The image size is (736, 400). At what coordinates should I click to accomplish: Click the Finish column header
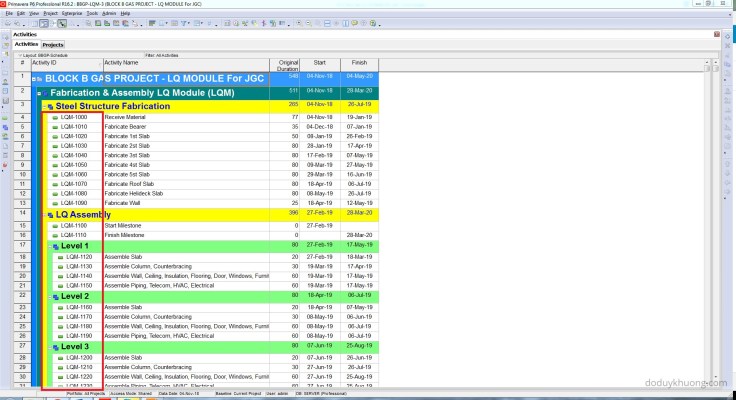point(359,65)
